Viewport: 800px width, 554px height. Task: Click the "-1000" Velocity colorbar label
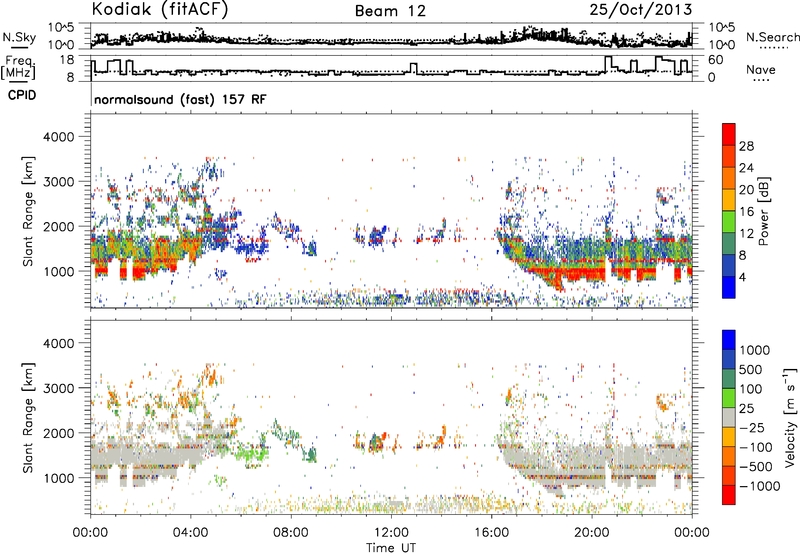pos(759,486)
